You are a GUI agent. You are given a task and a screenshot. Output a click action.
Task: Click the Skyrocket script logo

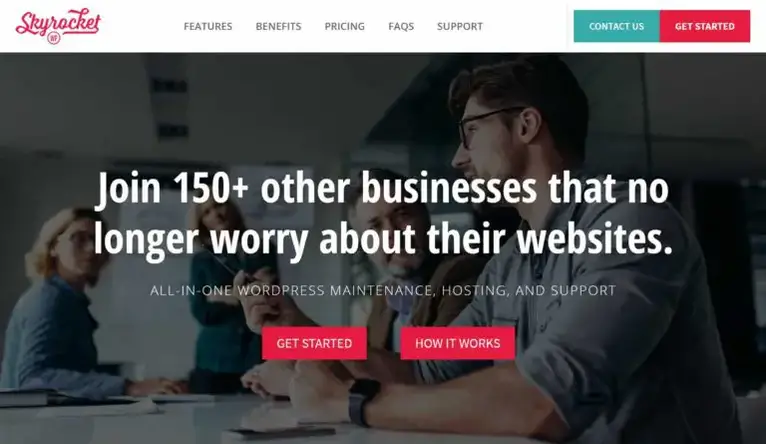pos(58,22)
